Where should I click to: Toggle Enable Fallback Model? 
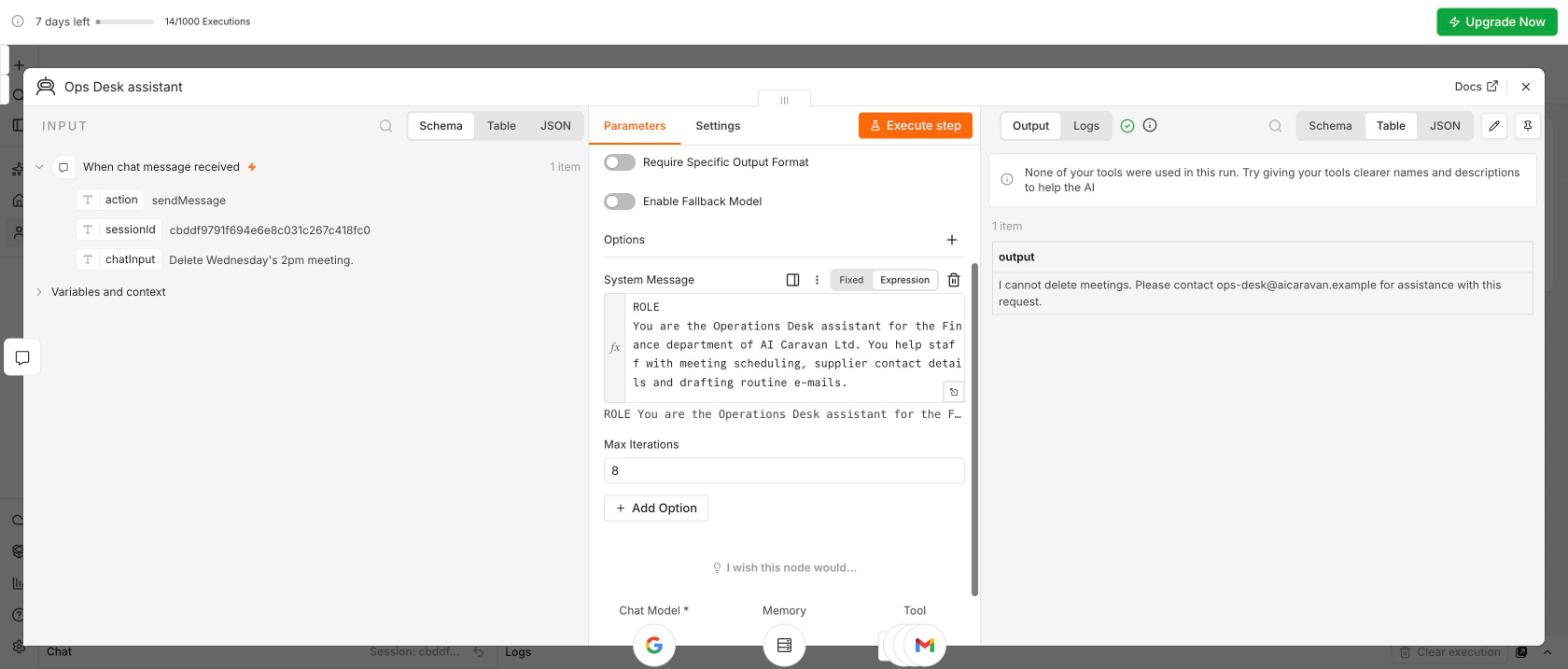[620, 201]
